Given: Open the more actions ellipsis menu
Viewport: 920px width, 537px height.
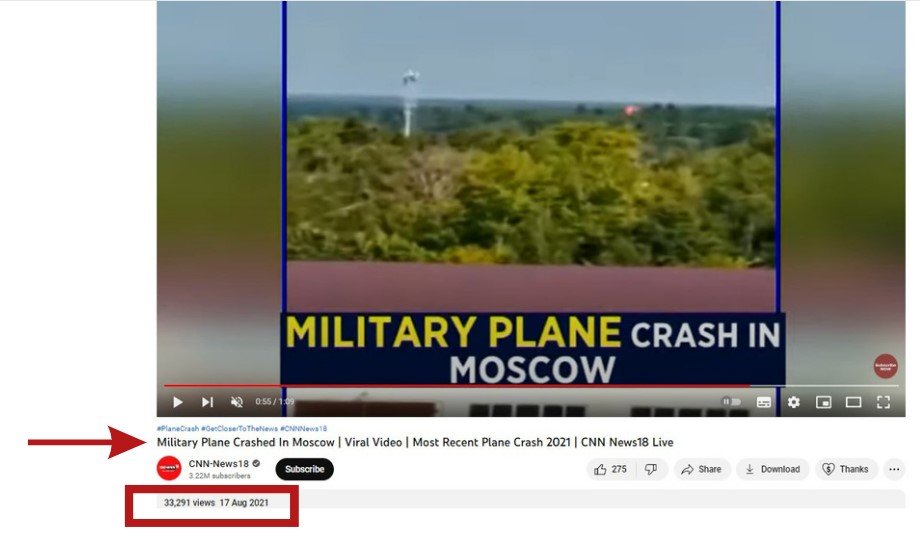Looking at the screenshot, I should [x=894, y=469].
